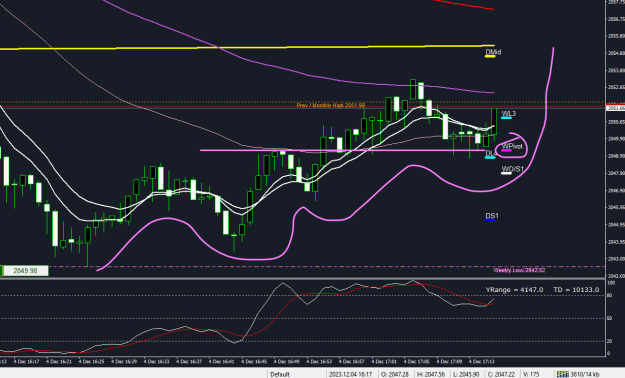The width and height of the screenshot is (625, 378).
Task: Click the C: 2047.22 status value
Action: [501, 374]
